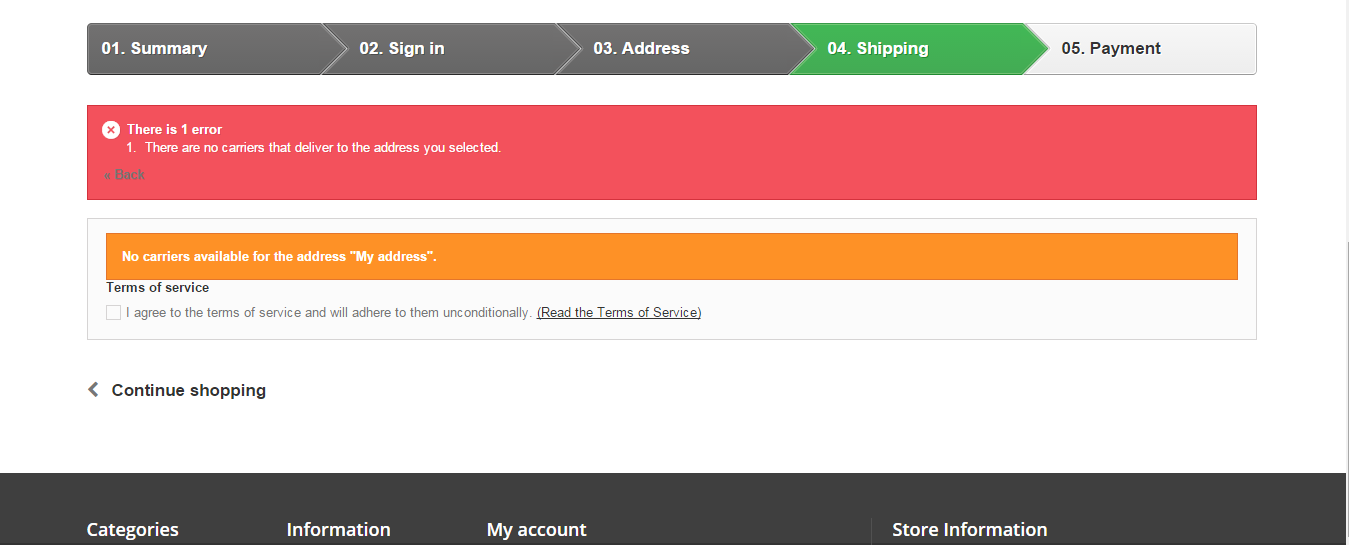The image size is (1349, 545).
Task: Click the "I agree to the terms" label text
Action: 328,313
